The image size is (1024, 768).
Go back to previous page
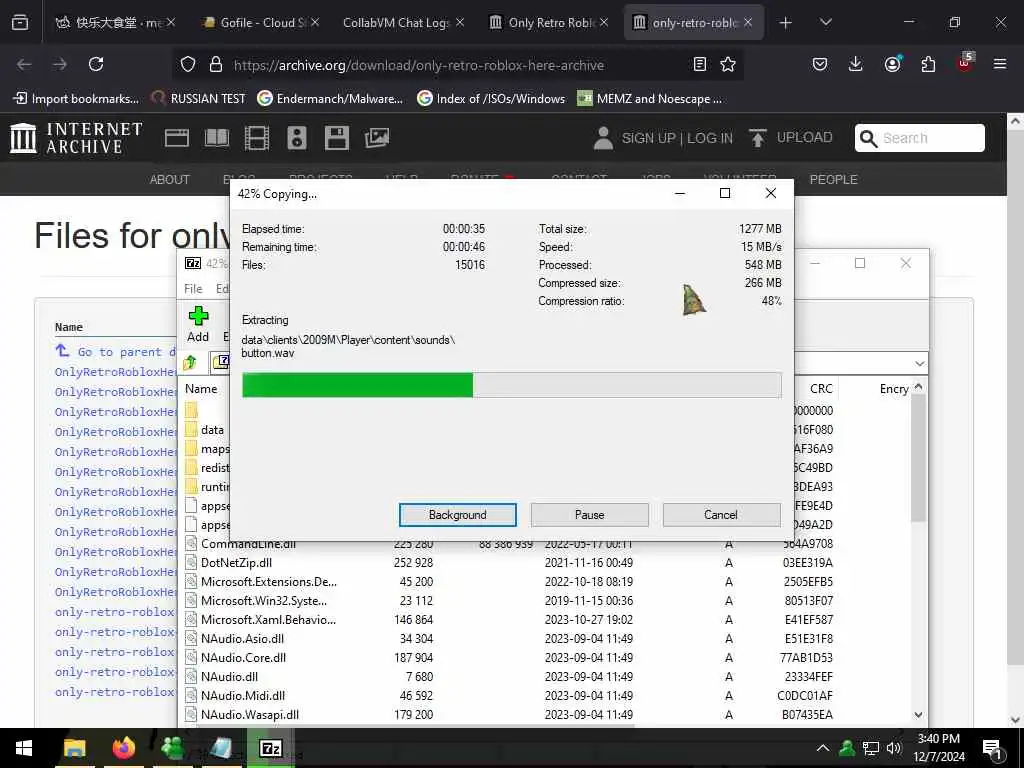click(24, 64)
